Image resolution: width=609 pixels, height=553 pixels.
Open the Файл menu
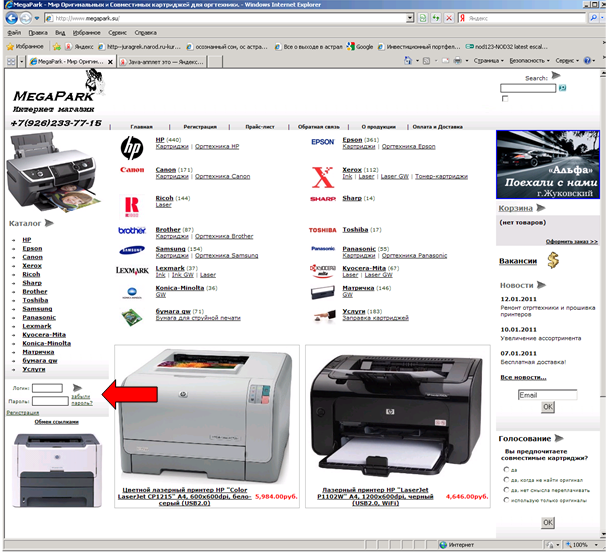14,33
